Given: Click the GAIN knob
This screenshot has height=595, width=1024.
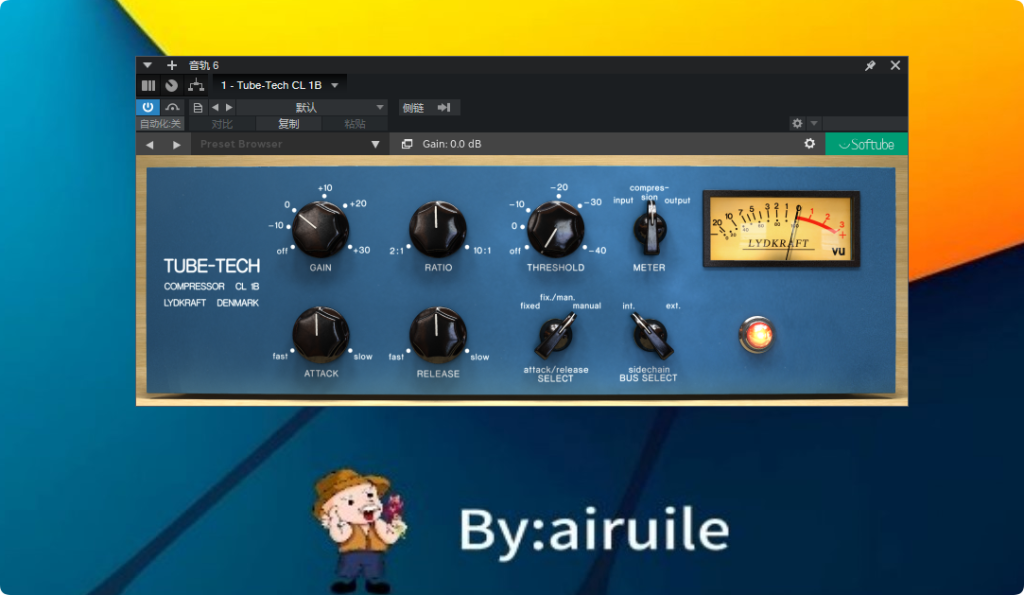Looking at the screenshot, I should tap(320, 229).
